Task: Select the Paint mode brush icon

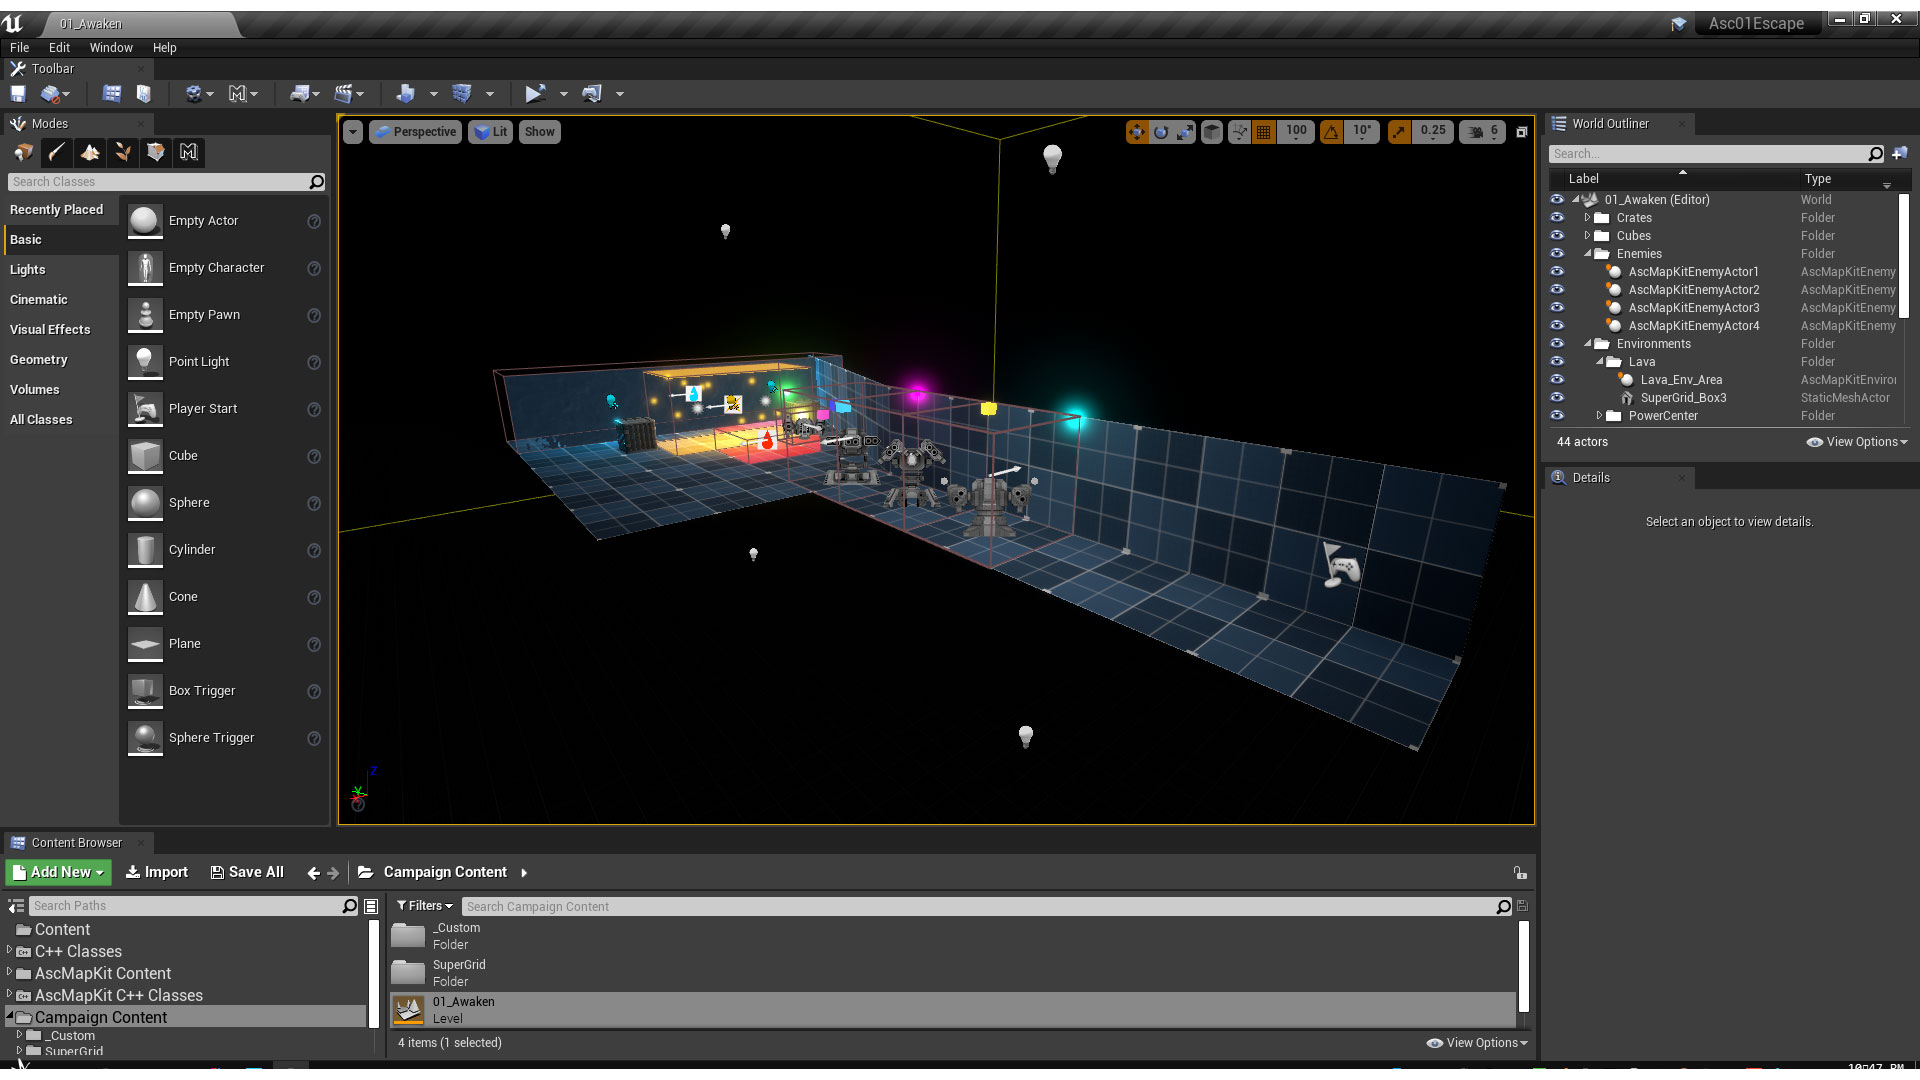Action: coord(57,152)
